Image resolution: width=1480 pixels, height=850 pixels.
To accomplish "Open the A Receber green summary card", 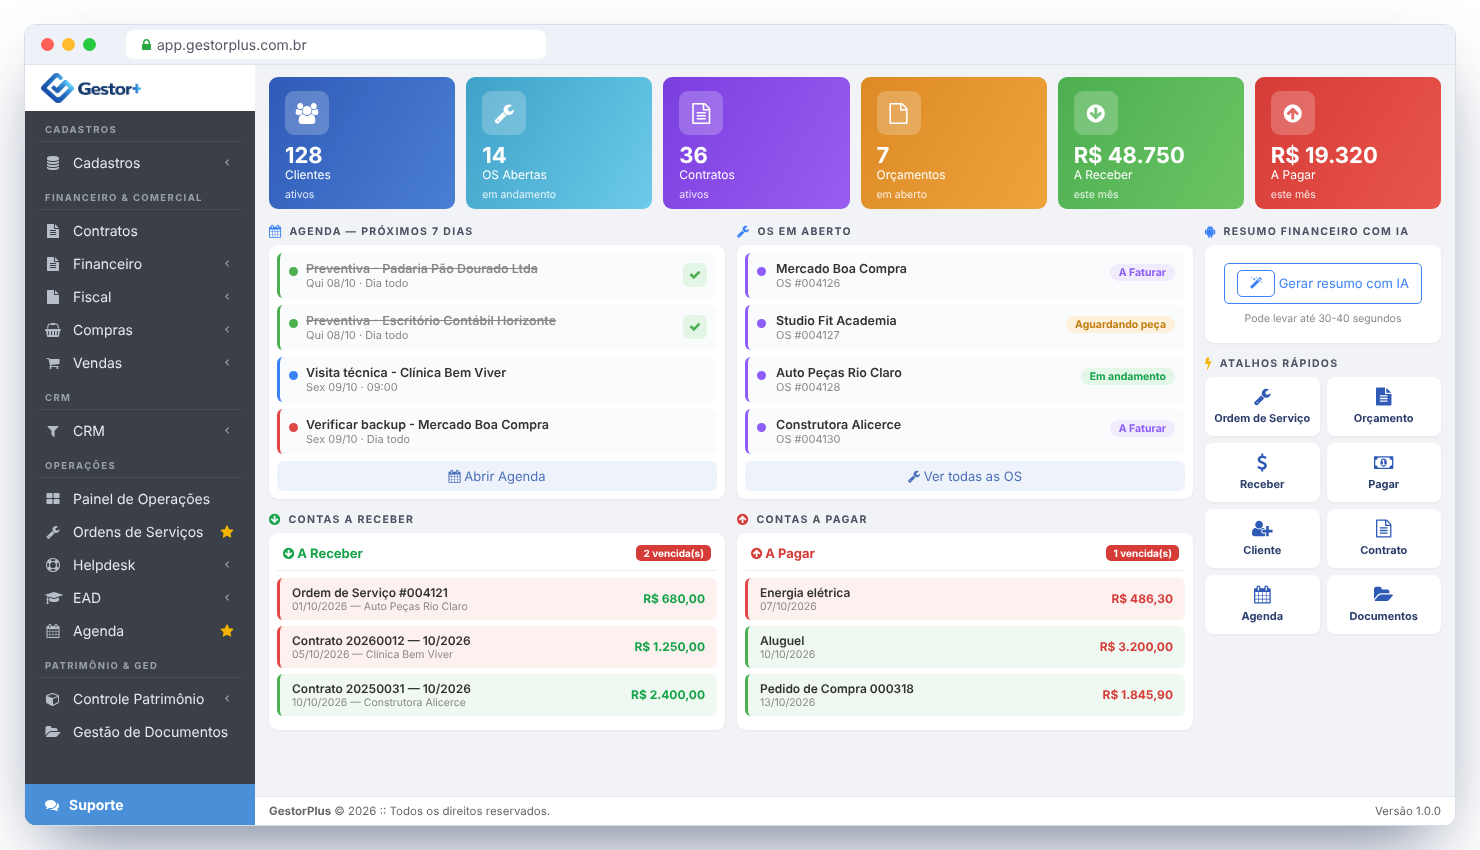I will (1151, 143).
